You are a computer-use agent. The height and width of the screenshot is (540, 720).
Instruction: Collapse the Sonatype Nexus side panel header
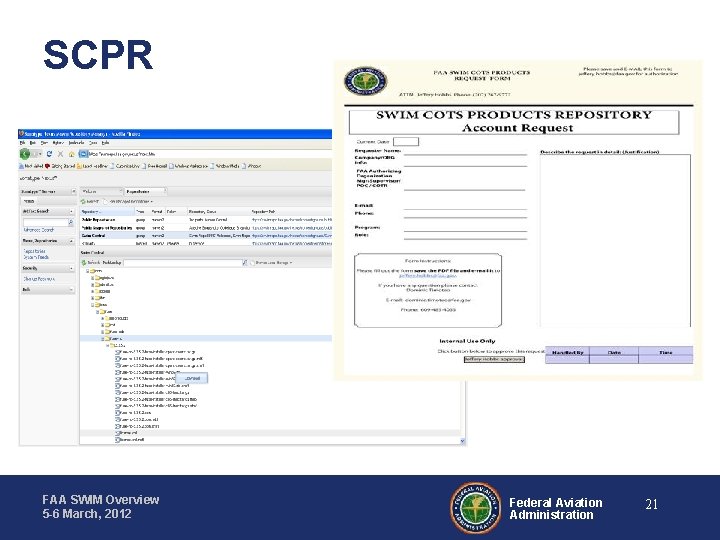click(x=73, y=191)
